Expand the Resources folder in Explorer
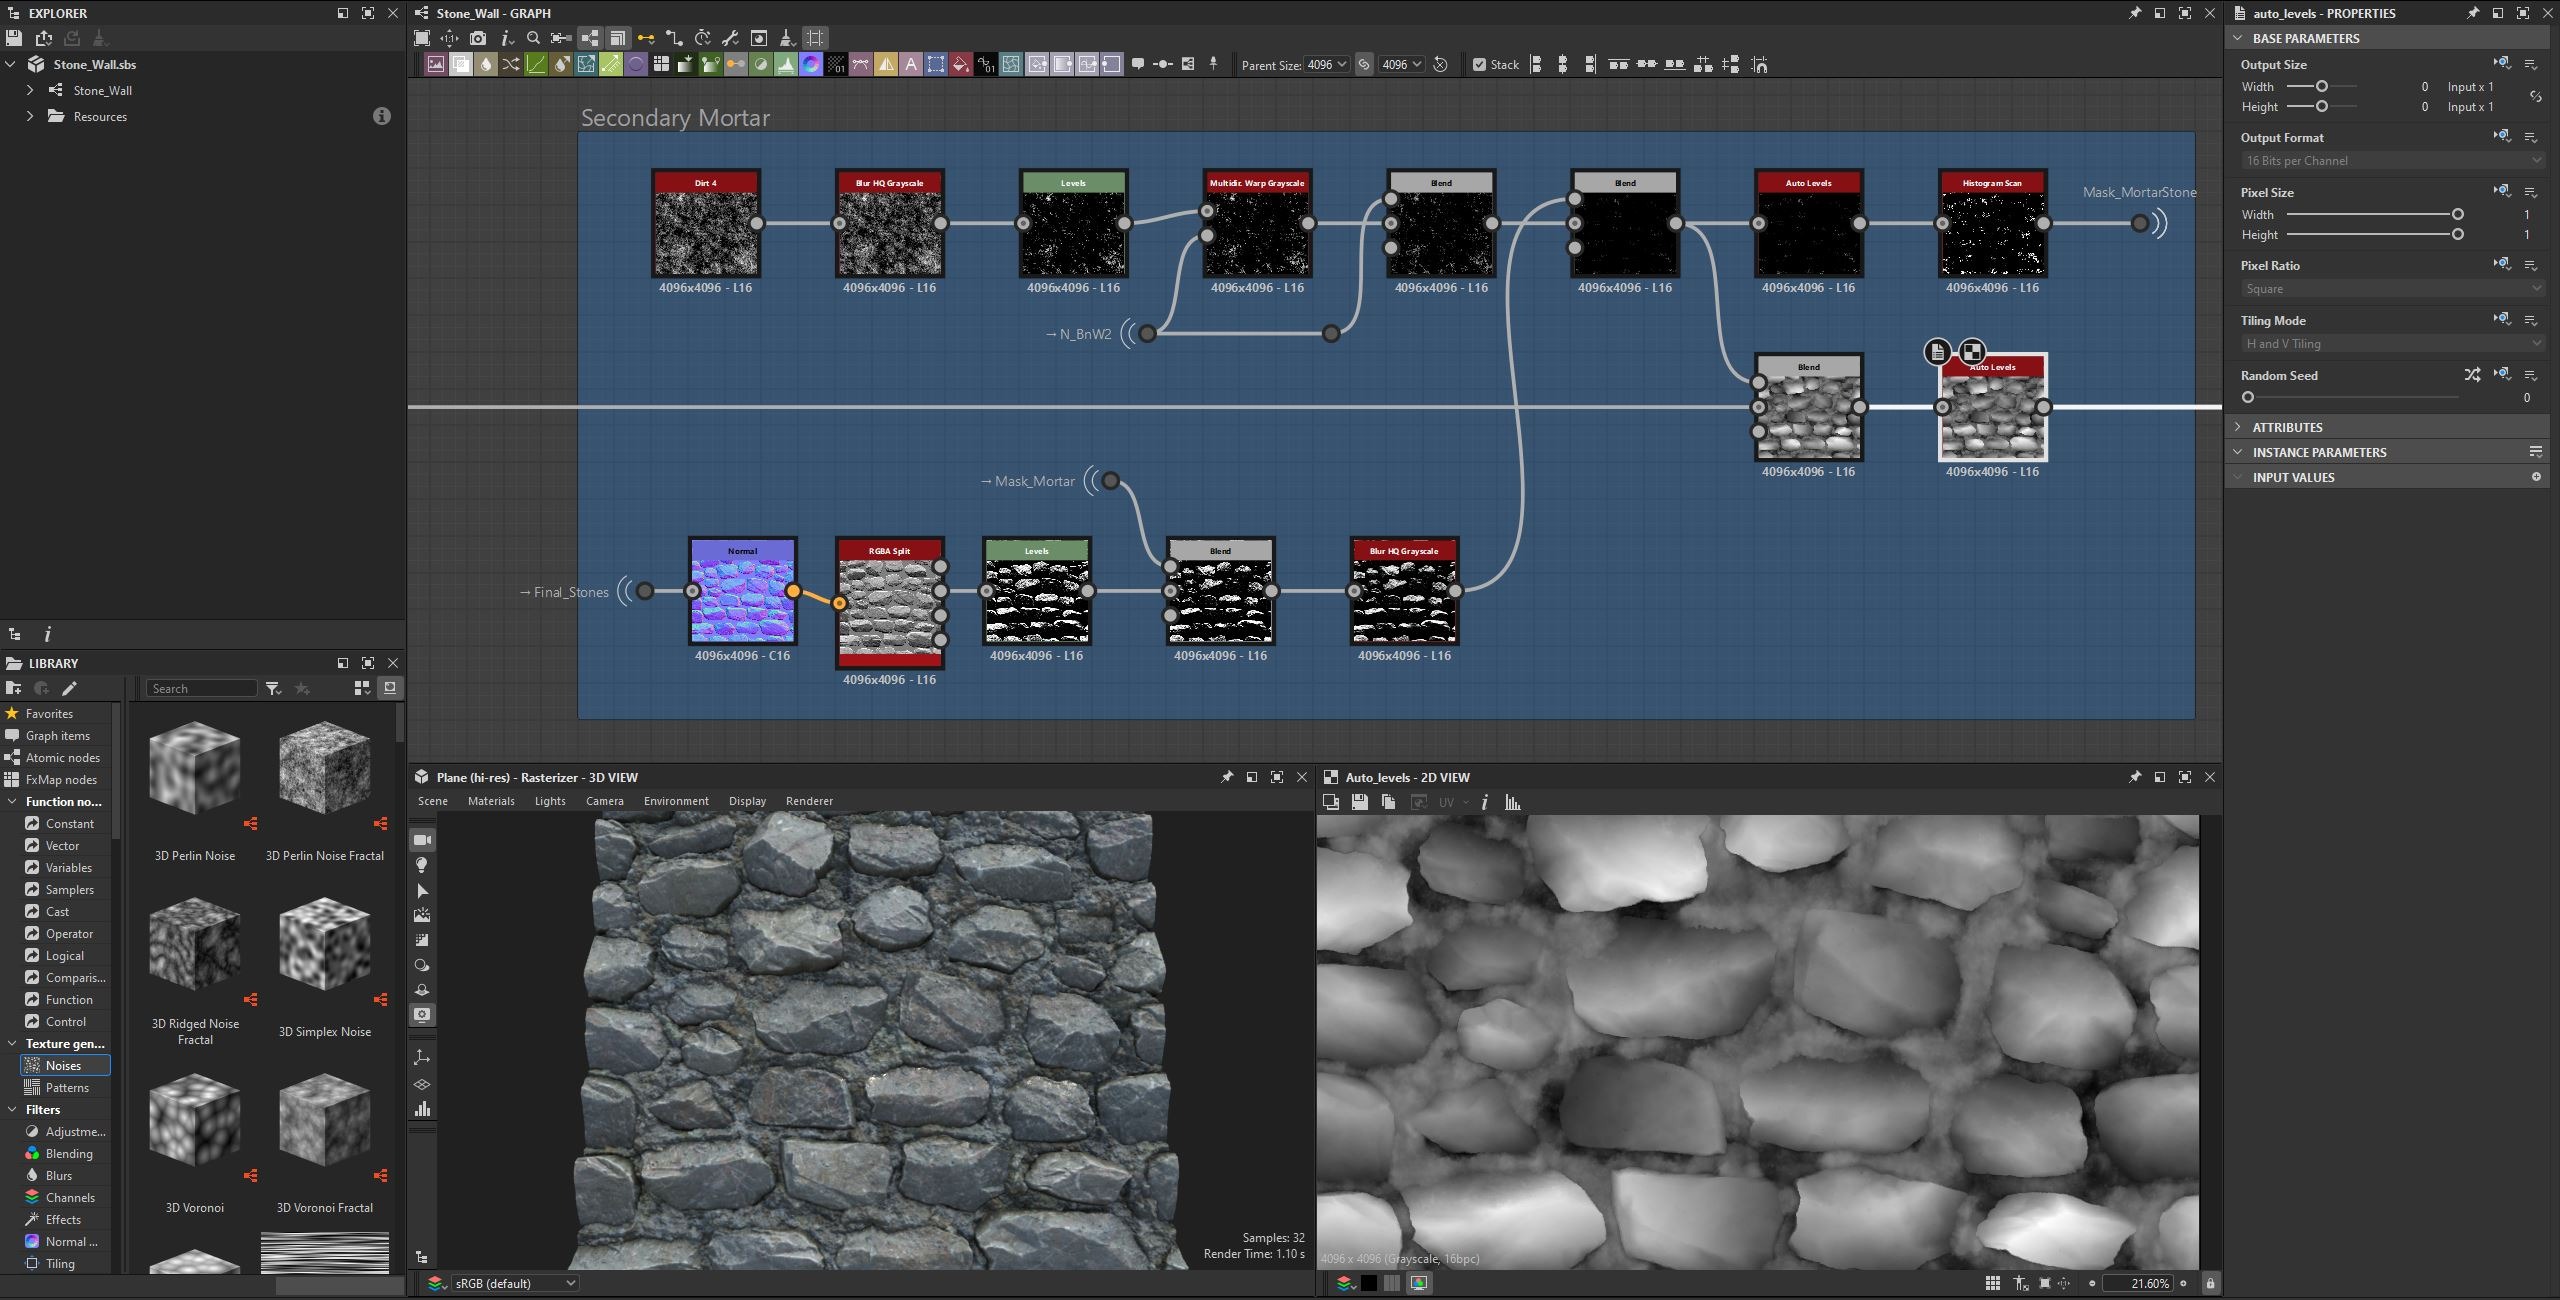 (x=30, y=116)
